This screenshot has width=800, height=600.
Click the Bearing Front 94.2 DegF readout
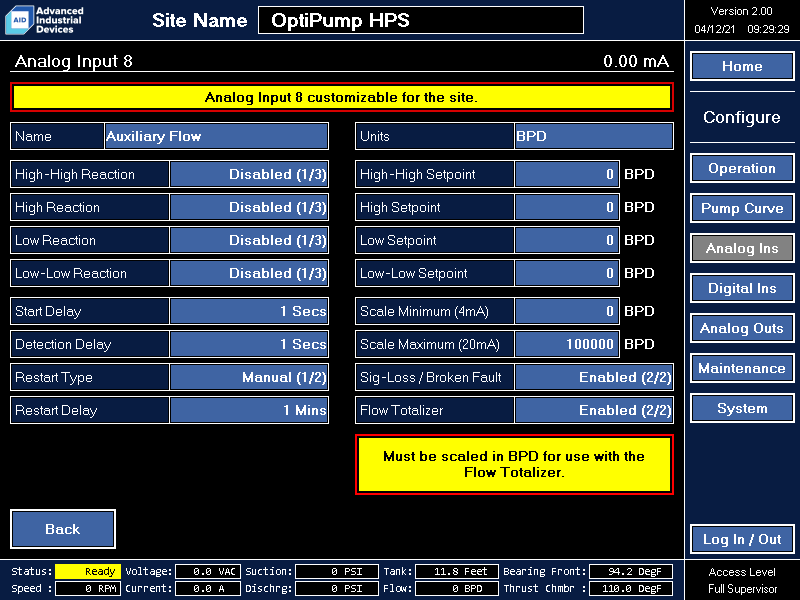point(631,571)
